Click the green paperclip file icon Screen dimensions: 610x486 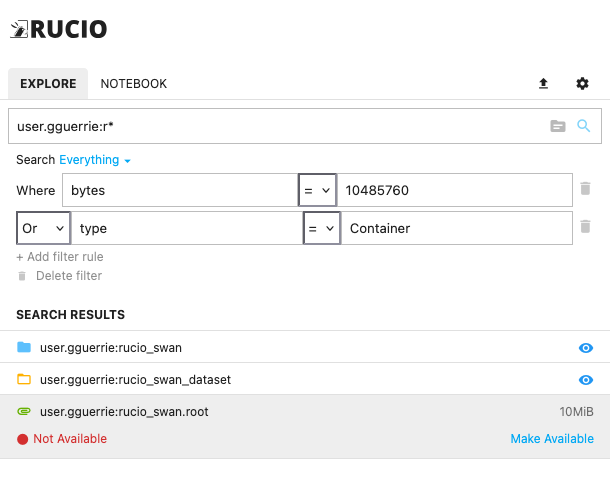24,411
